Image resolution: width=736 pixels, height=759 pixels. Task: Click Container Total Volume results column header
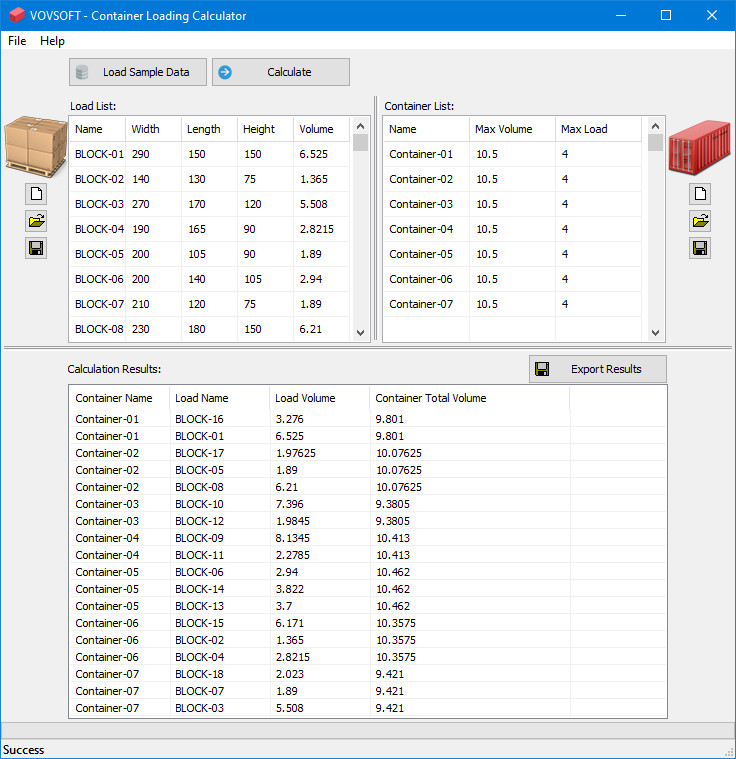[x=431, y=398]
